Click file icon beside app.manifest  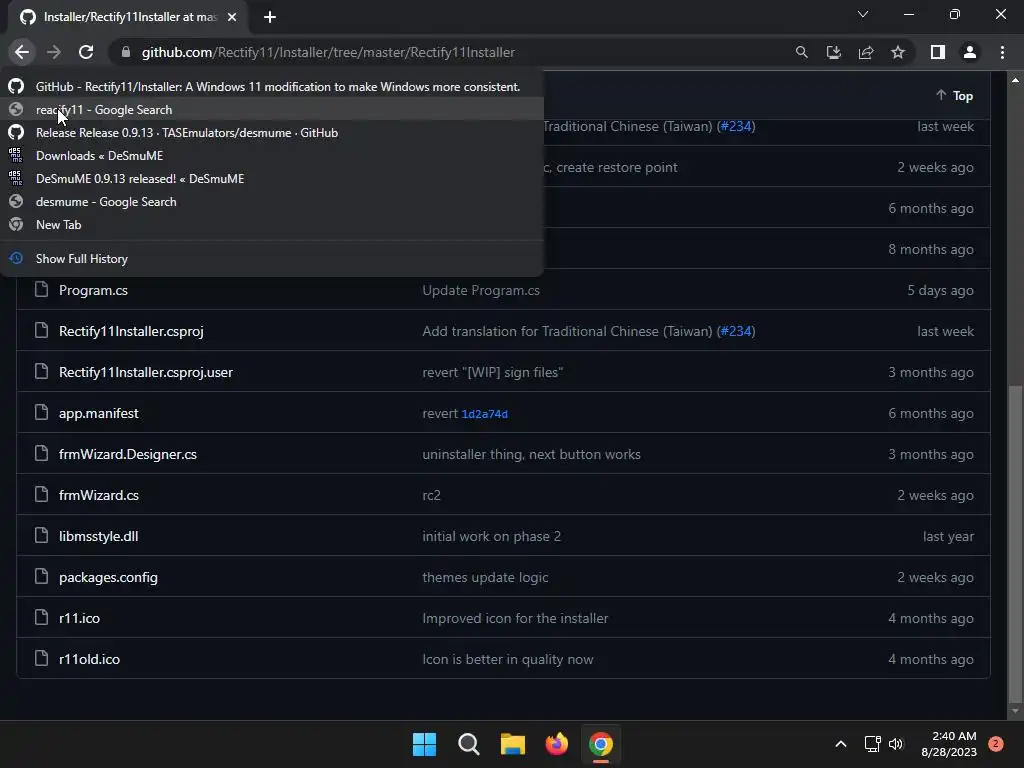click(41, 413)
